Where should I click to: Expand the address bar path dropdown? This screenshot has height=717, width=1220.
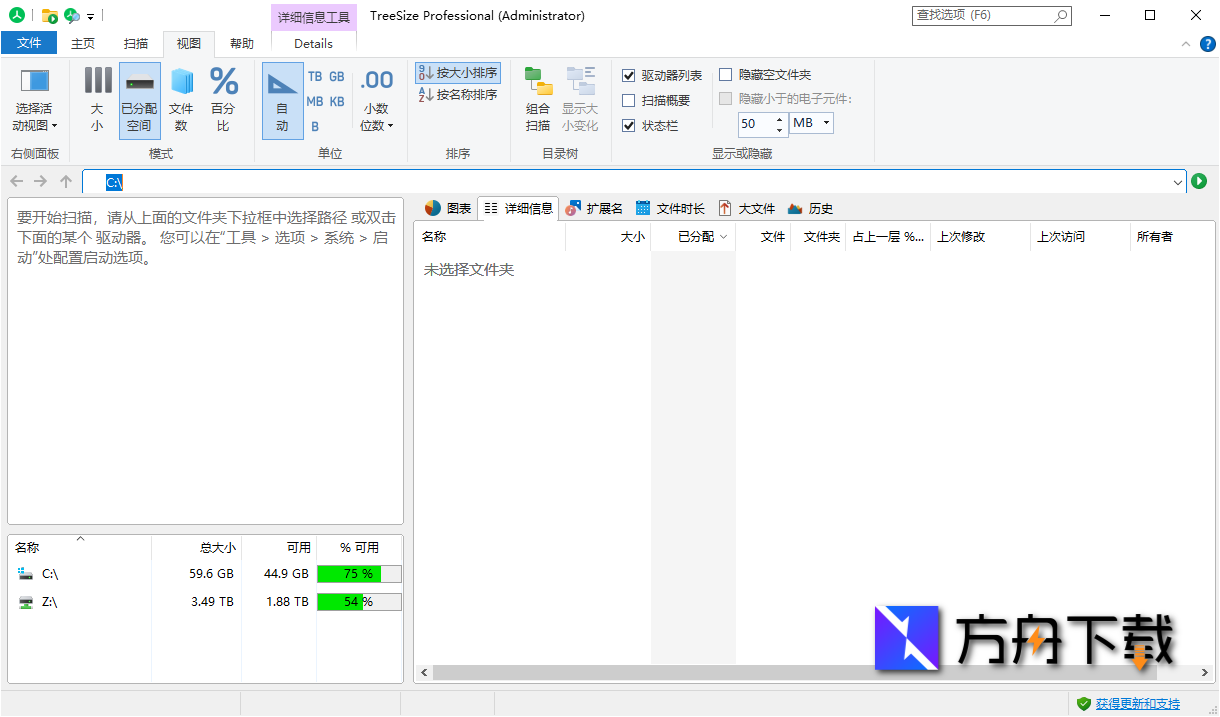click(x=1178, y=182)
